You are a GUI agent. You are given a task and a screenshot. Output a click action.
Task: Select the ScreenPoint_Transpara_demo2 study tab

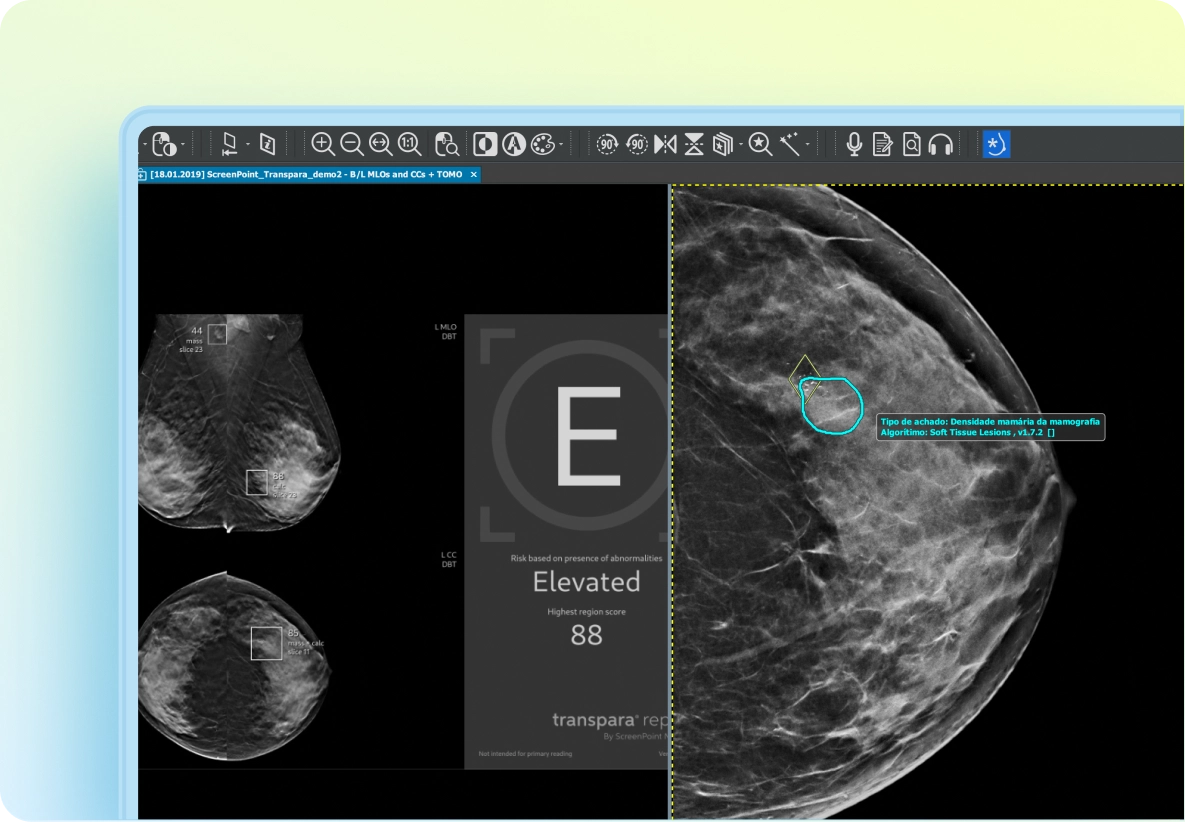(x=306, y=175)
